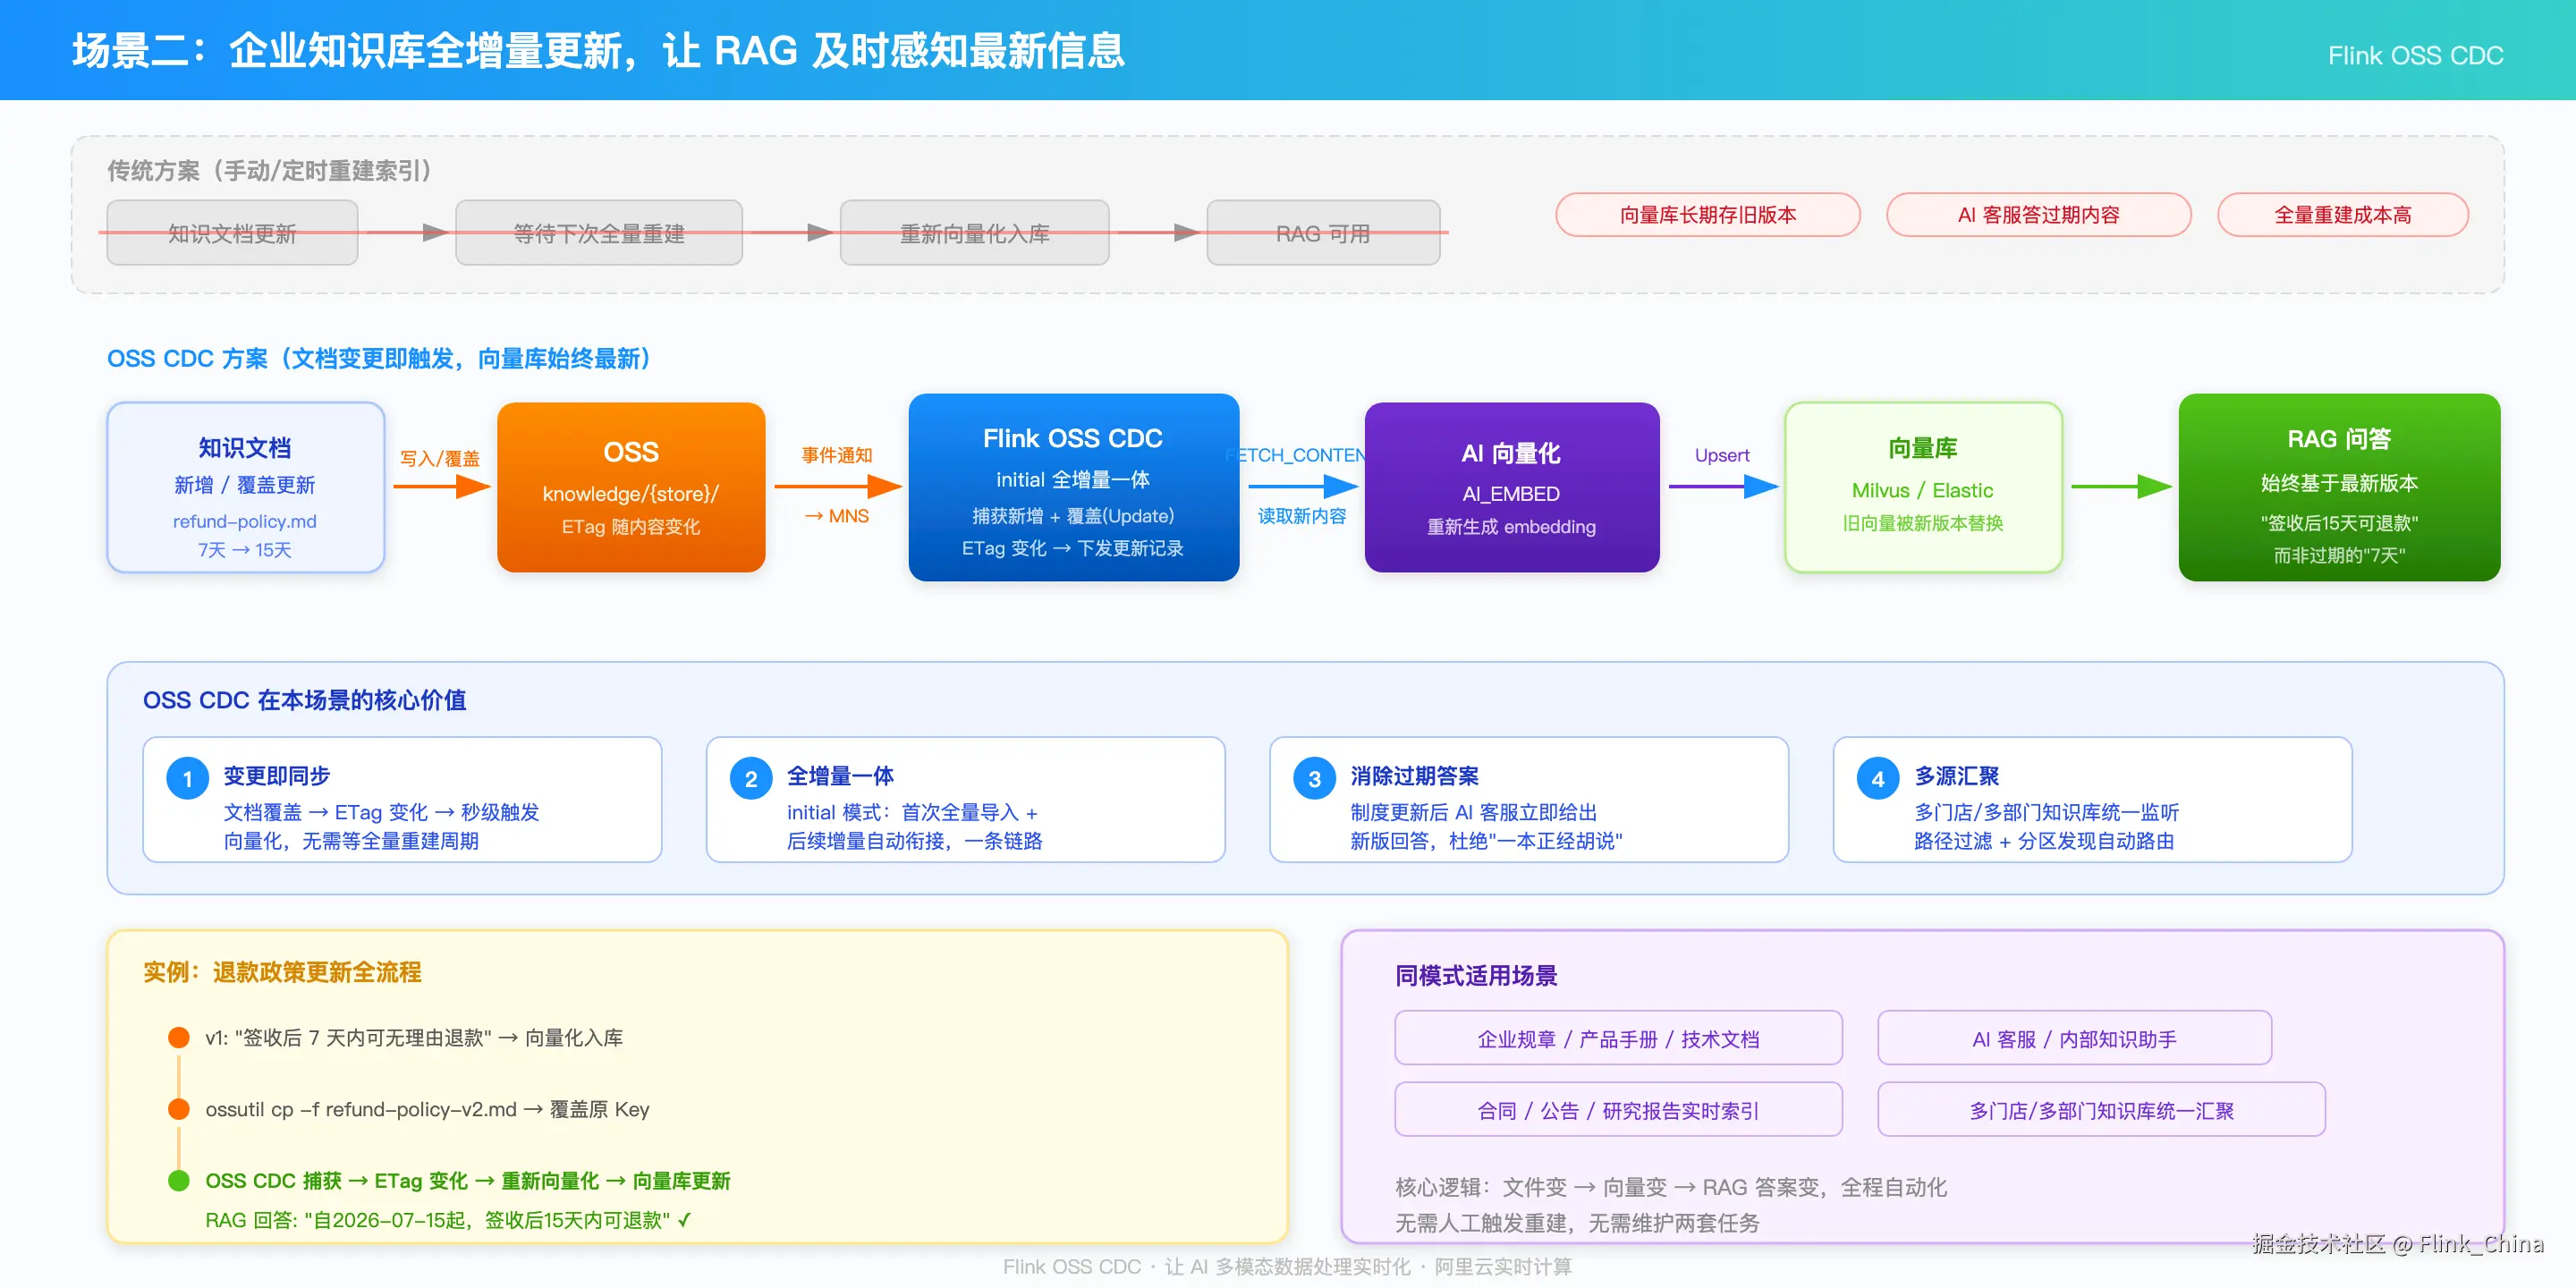Click the Flink OSS CDC header label
The width and height of the screenshot is (2576, 1288).
(2415, 56)
